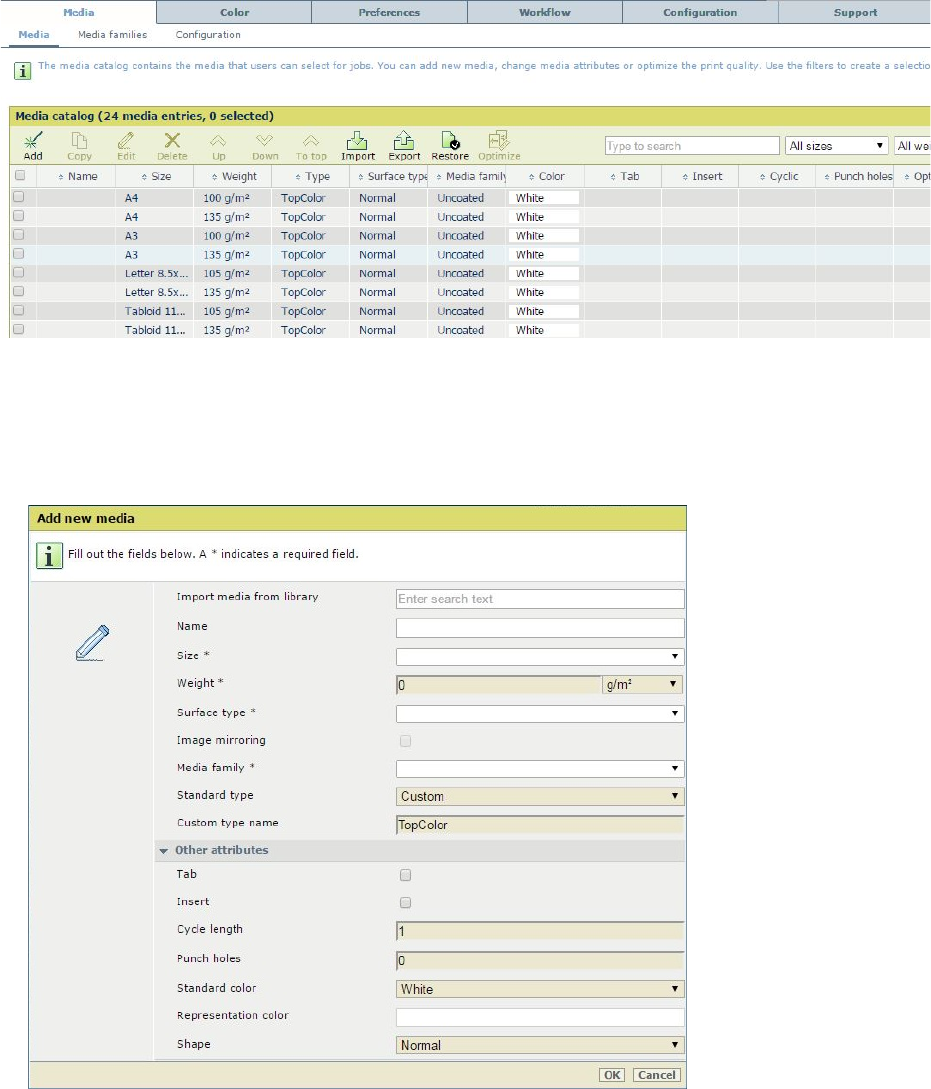Select the A3 100 g/m² row checkbox

click(19, 235)
